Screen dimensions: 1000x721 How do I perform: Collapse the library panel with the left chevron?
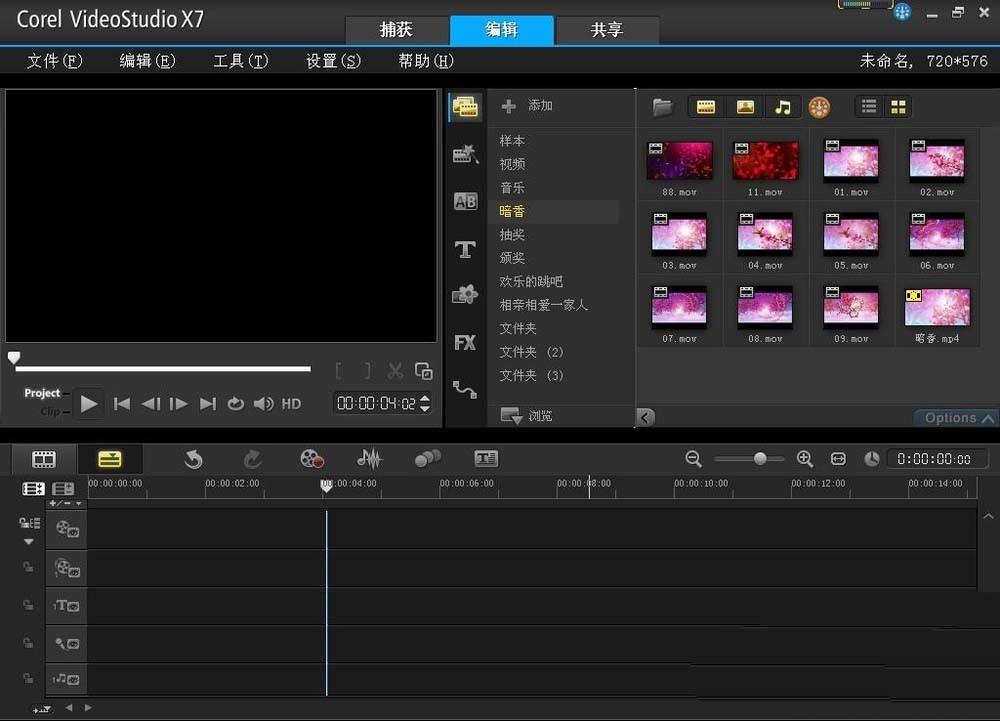[645, 417]
